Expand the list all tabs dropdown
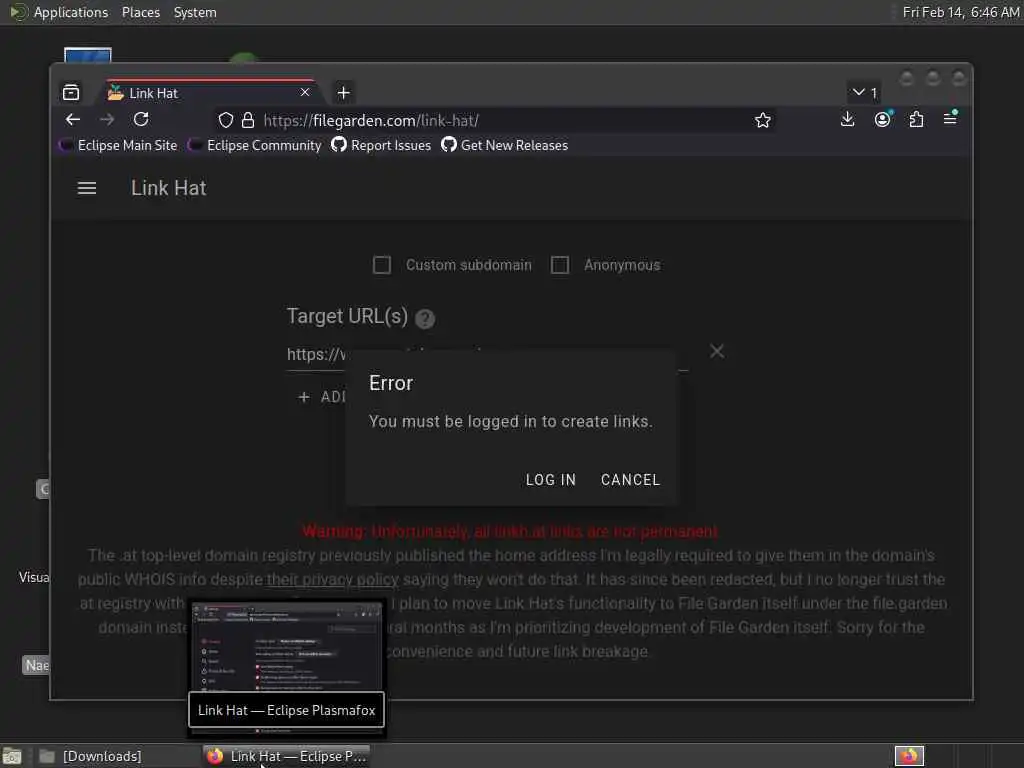This screenshot has height=768, width=1024. (864, 93)
